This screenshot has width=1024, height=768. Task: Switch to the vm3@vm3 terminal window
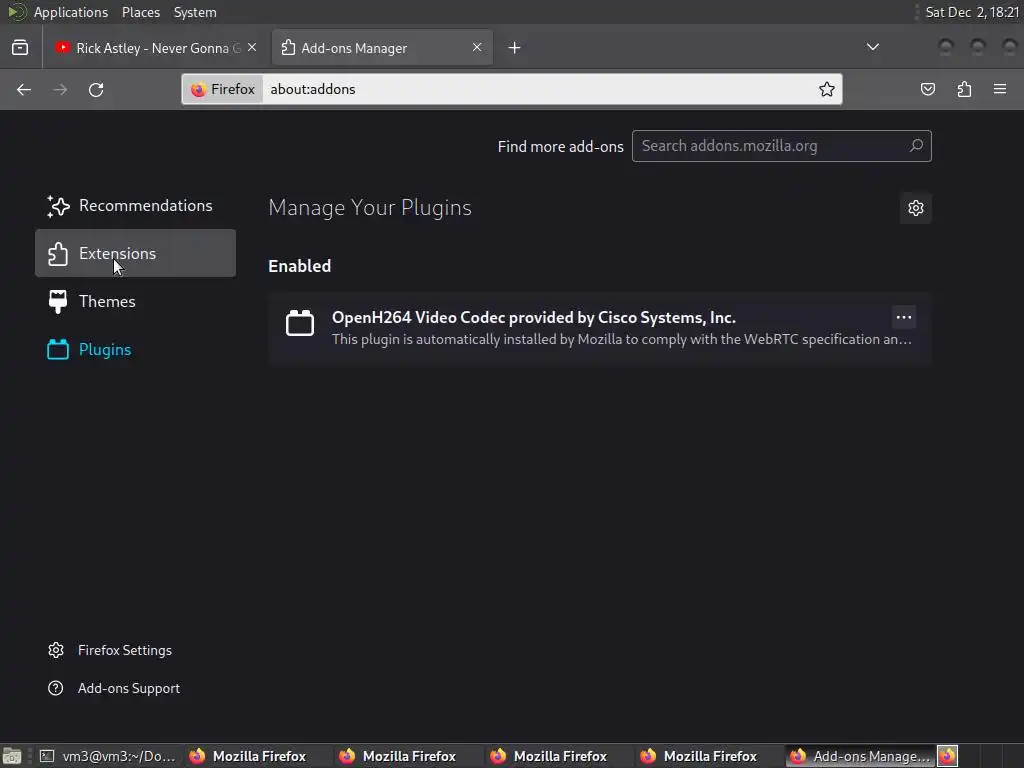pos(107,756)
